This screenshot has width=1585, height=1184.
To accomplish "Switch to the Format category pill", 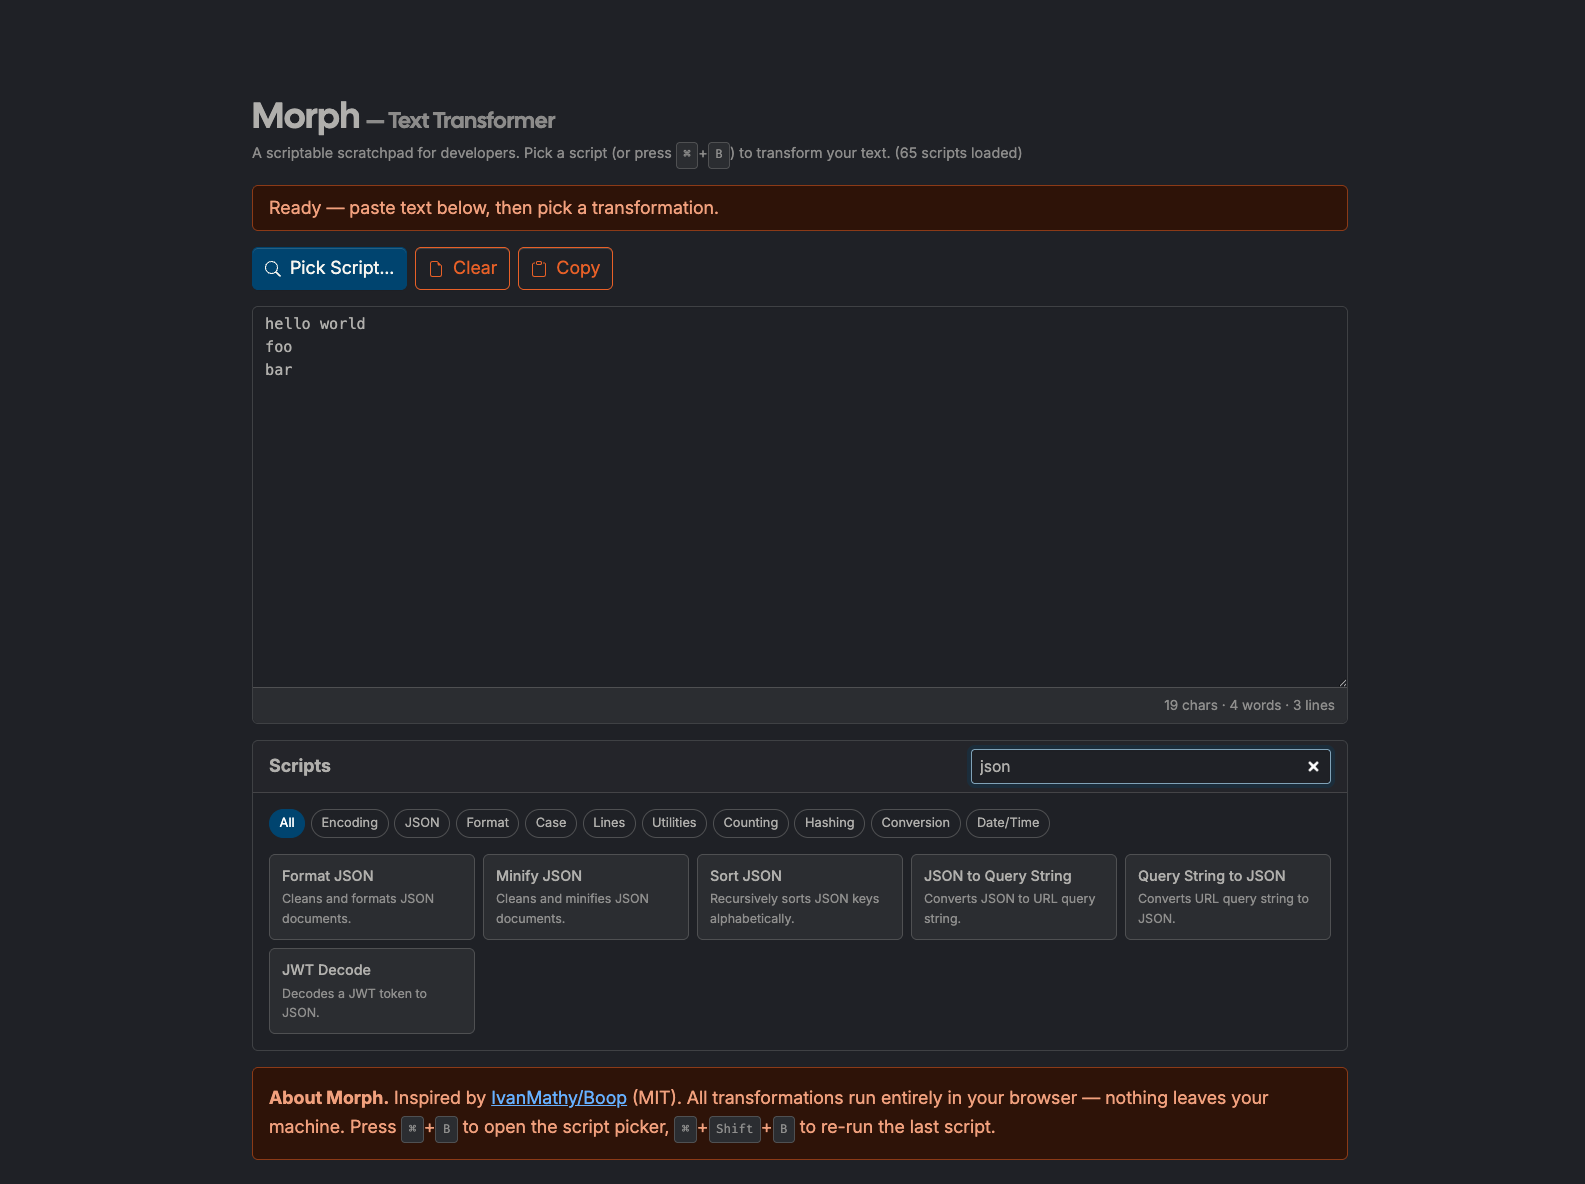I will 488,823.
